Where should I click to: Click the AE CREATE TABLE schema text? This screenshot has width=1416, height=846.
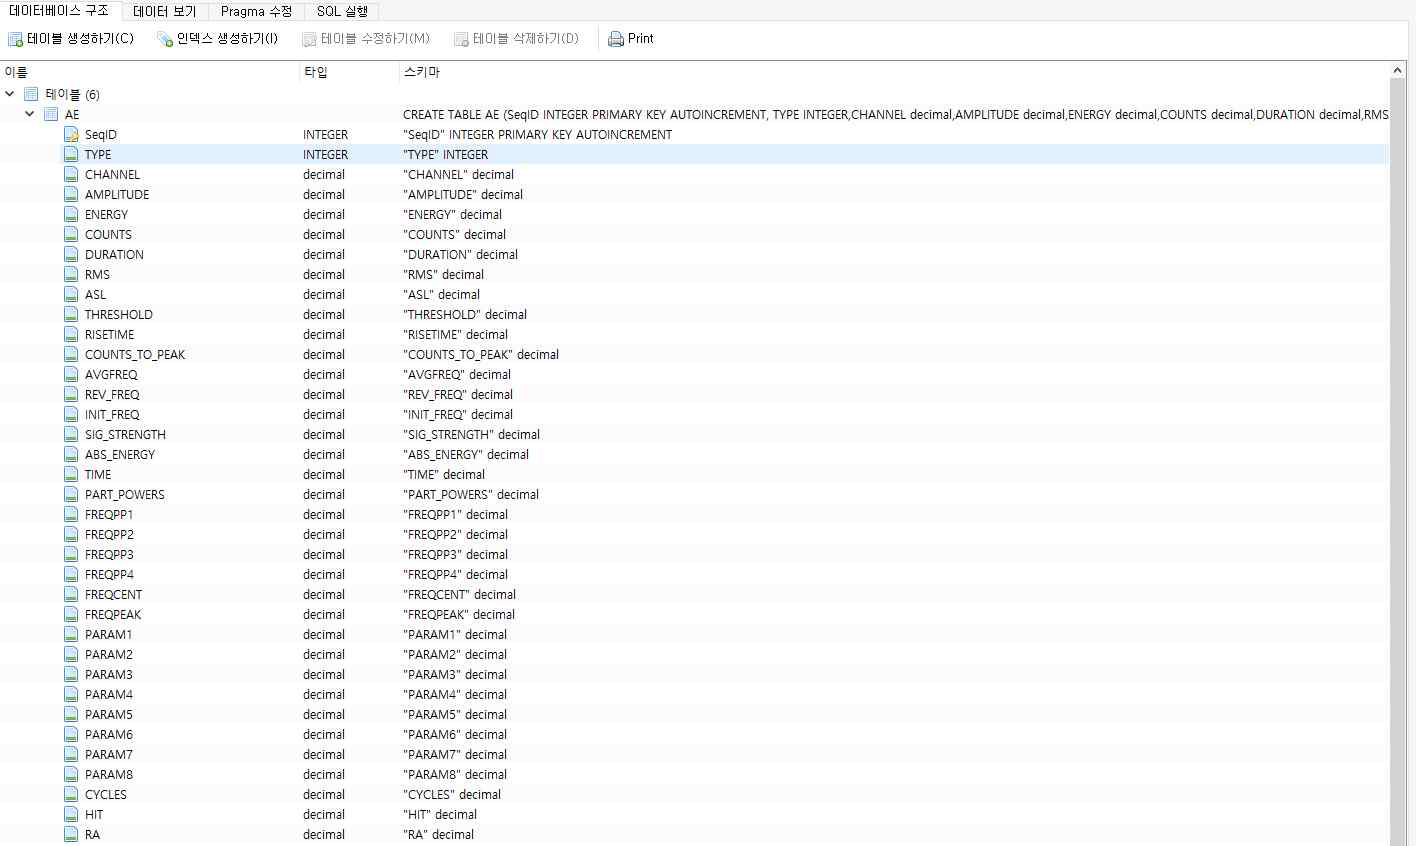click(895, 114)
